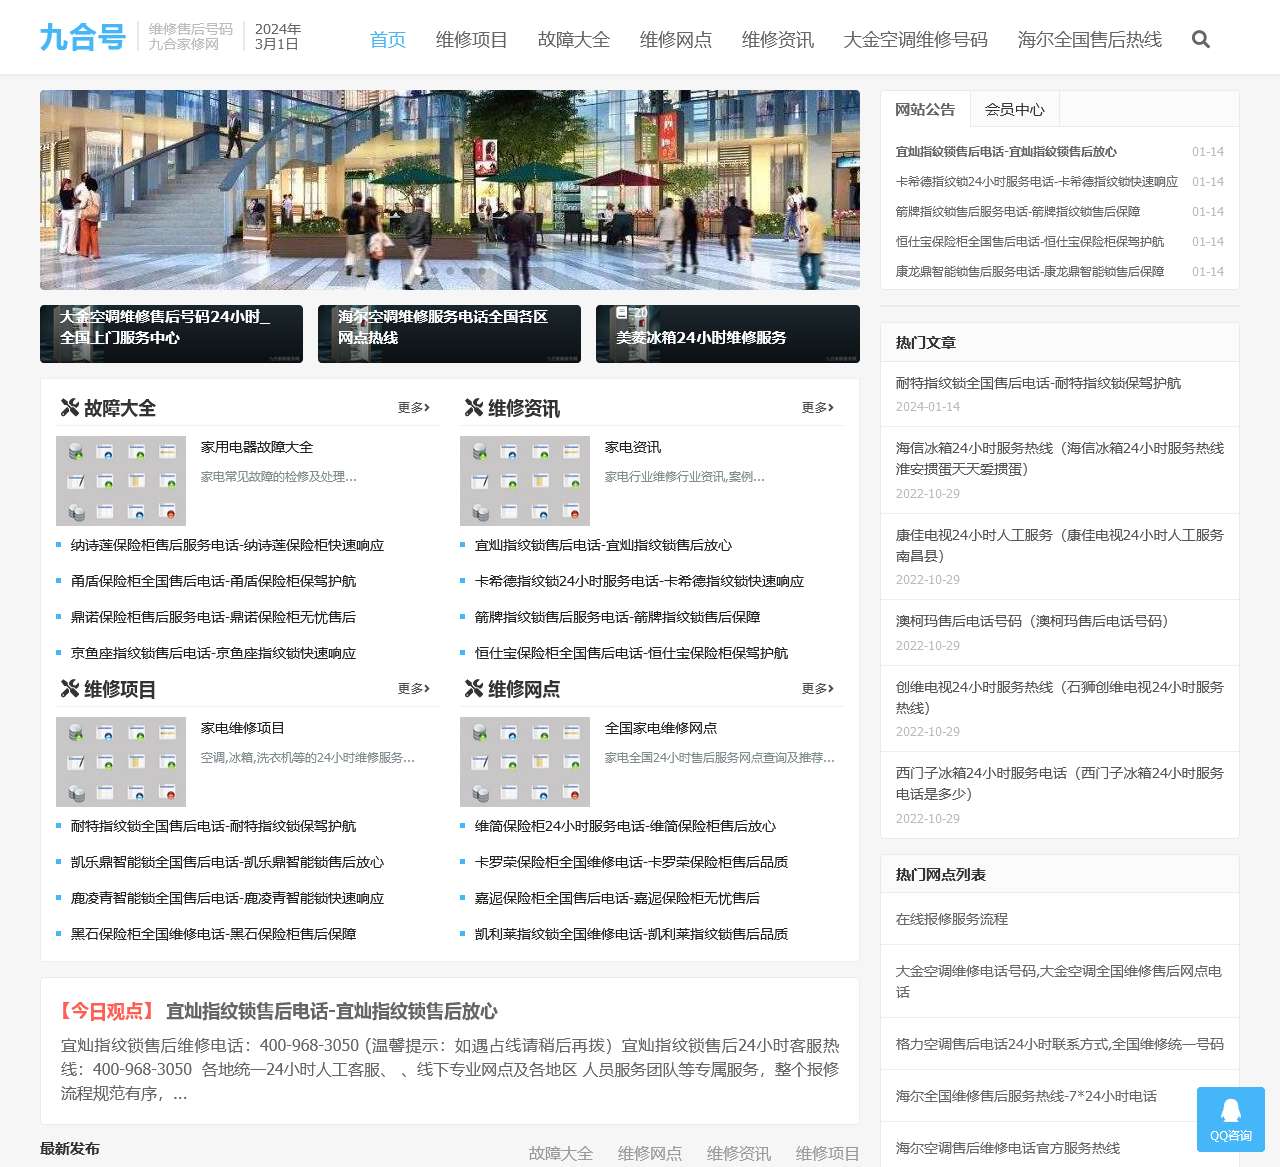
Task: Click the wrench icon beside 维修网点 section
Action: (x=473, y=689)
